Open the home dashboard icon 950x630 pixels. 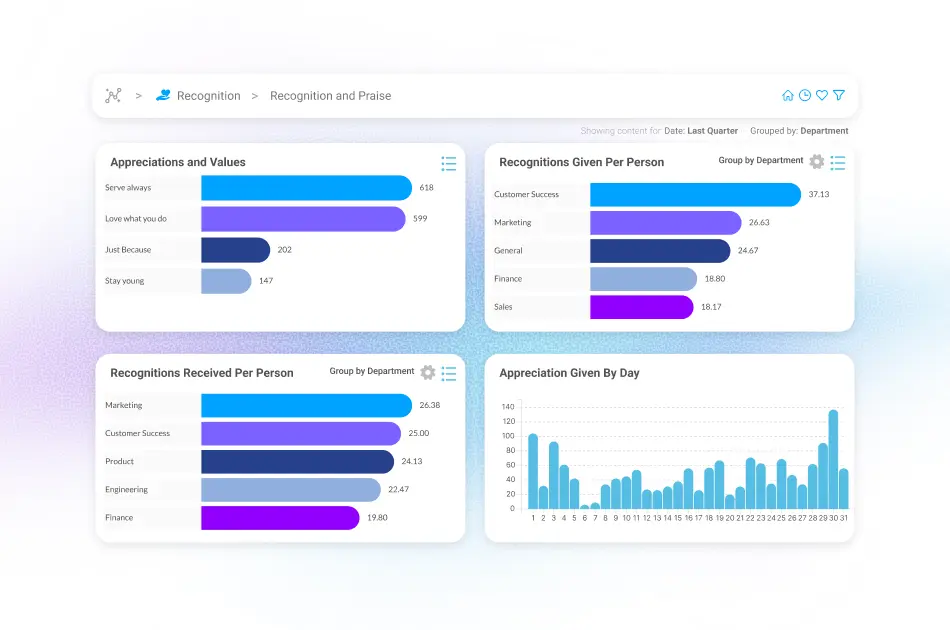pyautogui.click(x=788, y=95)
